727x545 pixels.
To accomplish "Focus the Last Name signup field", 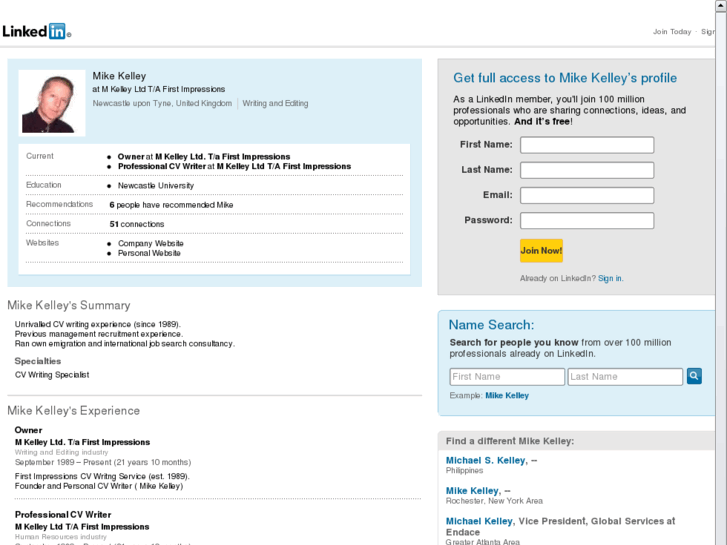I will coord(587,170).
